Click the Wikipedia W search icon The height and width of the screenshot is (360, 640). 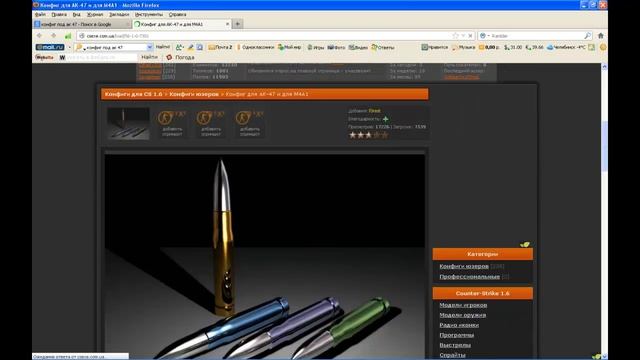coord(62,58)
